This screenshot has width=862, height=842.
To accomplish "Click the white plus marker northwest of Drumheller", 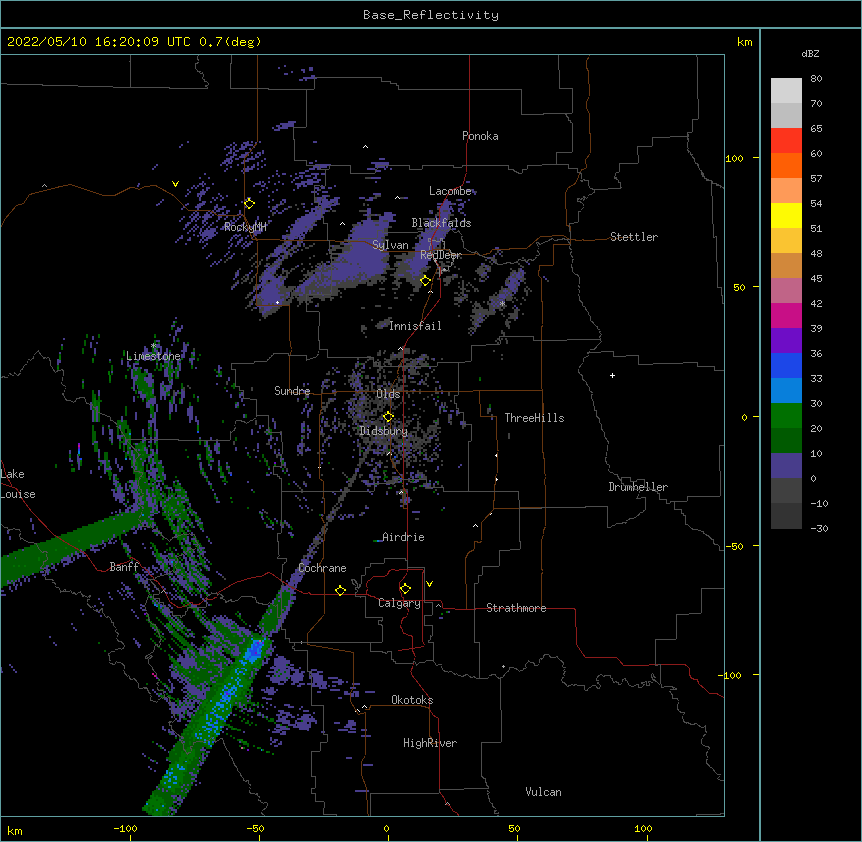I will [612, 375].
